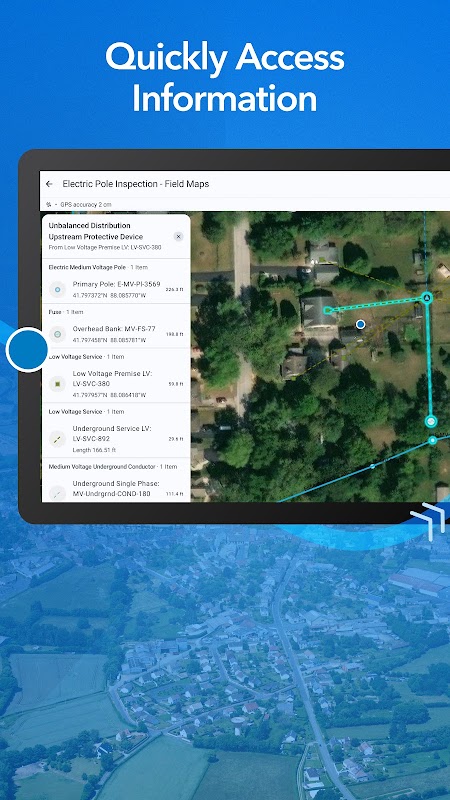
Task: Tap the Unbalanced Distribution Upstream Protective Device heading
Action: [x=95, y=231]
